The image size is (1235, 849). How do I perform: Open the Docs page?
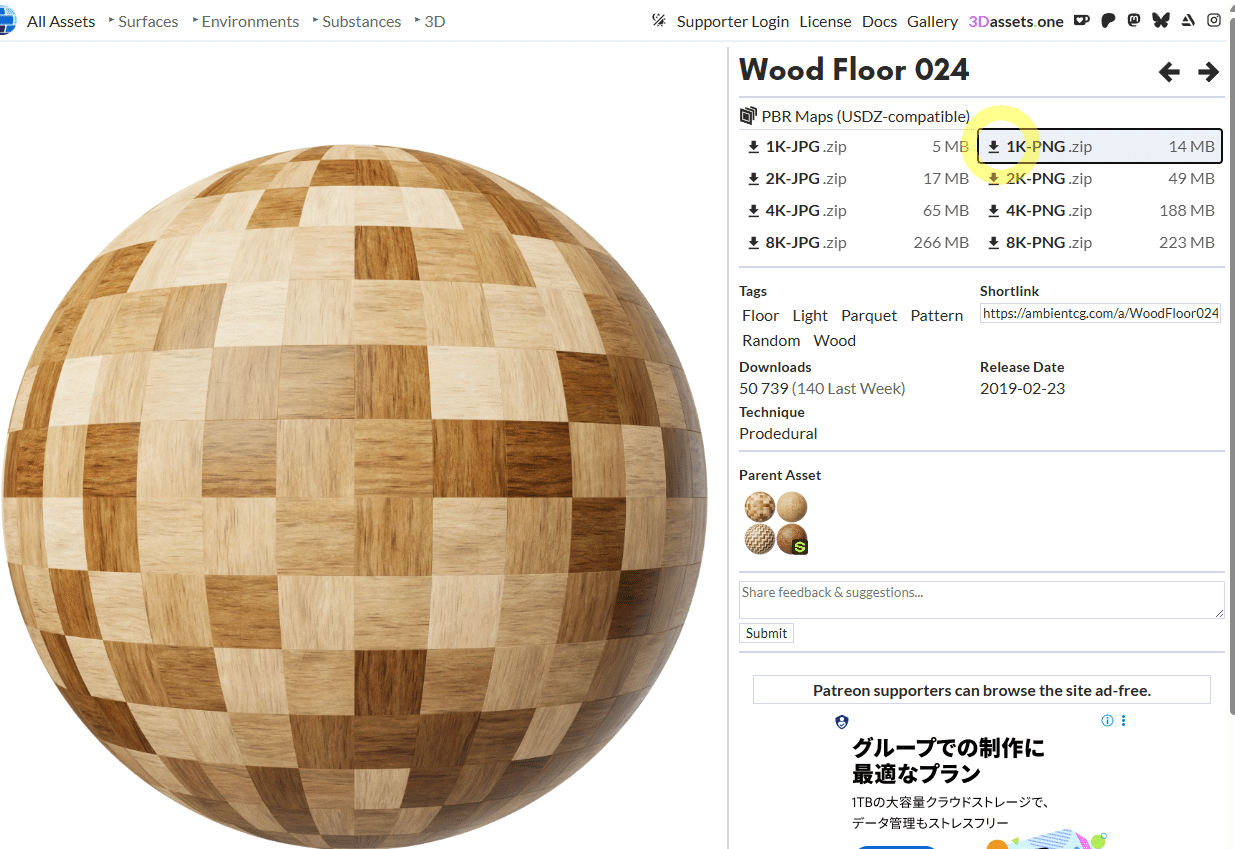tap(879, 21)
